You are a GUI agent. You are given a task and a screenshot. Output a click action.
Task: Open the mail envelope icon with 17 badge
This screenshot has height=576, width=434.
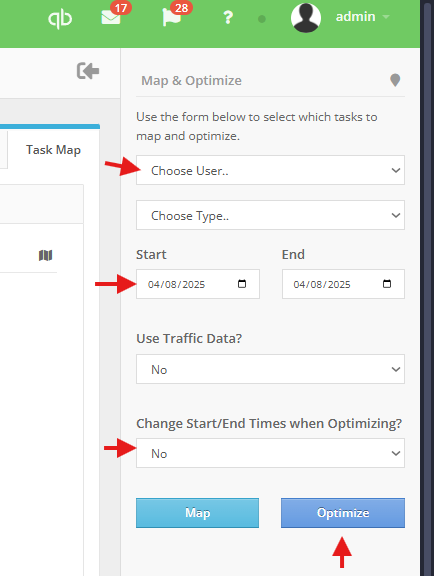(x=111, y=17)
